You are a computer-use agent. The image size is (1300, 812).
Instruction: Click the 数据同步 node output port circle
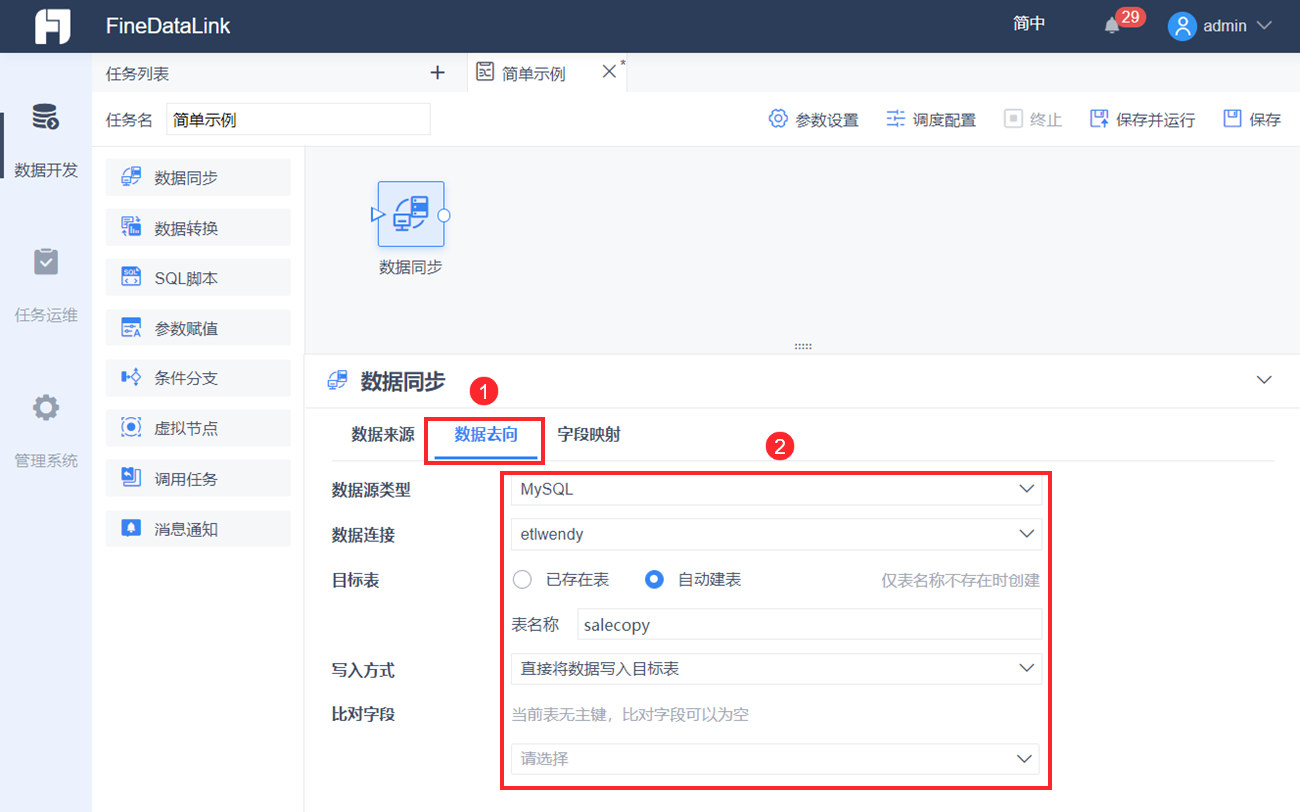point(444,214)
